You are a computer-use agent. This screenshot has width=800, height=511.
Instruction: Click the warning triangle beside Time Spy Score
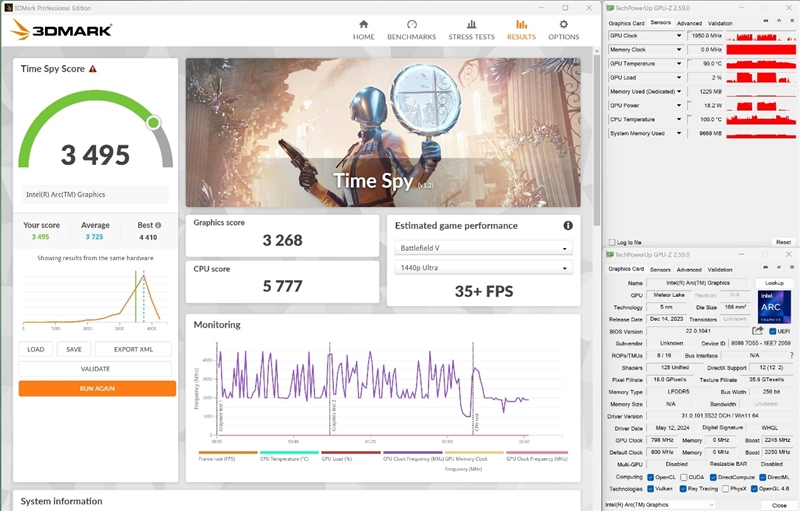(93, 69)
